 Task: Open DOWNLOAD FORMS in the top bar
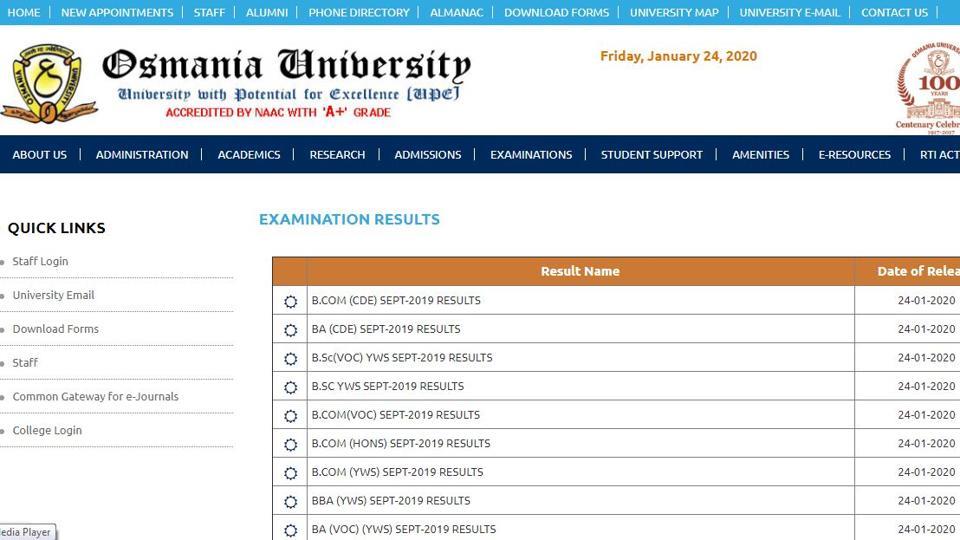click(x=557, y=12)
